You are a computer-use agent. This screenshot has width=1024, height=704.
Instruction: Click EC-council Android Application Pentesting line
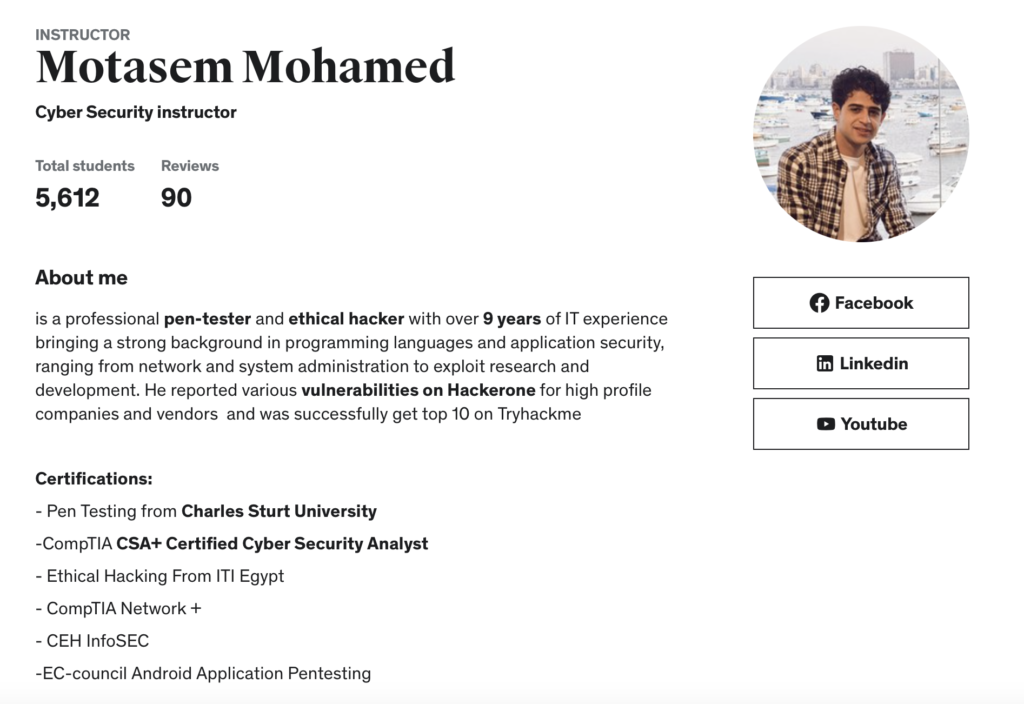[206, 673]
